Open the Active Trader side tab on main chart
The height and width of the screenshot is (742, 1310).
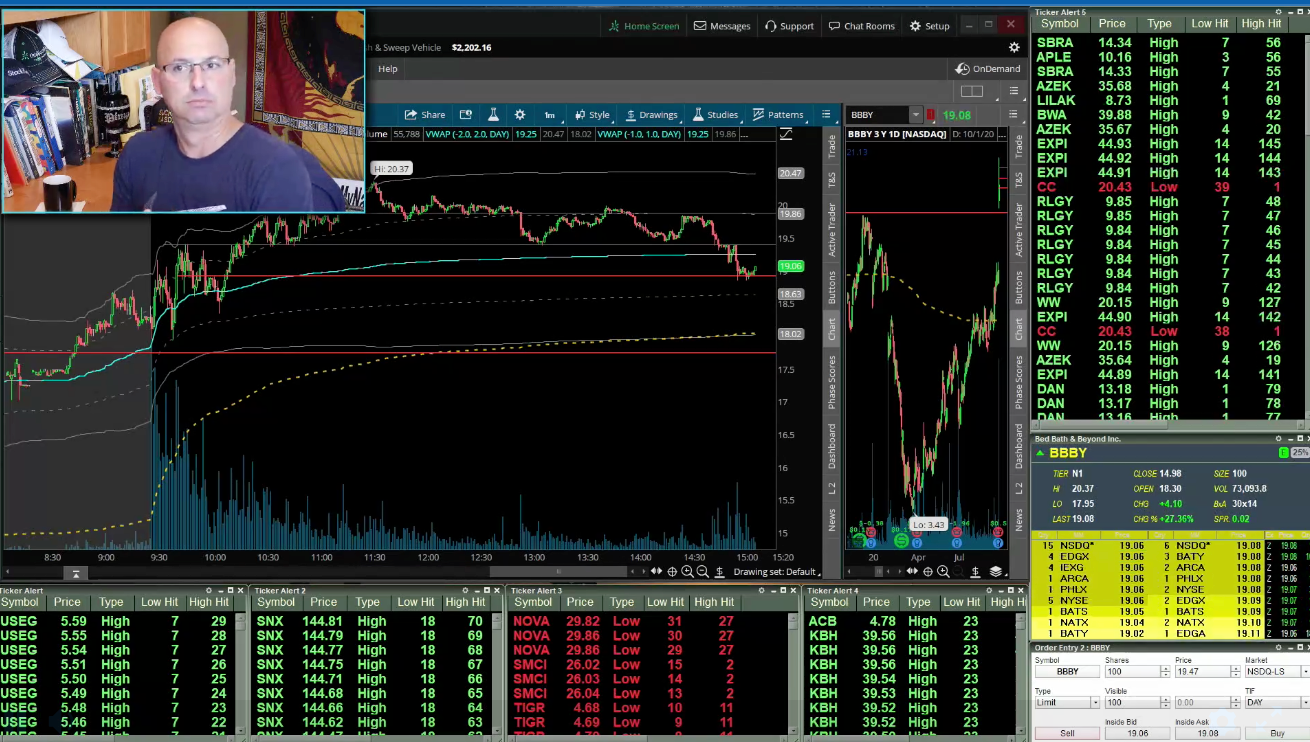pyautogui.click(x=831, y=228)
